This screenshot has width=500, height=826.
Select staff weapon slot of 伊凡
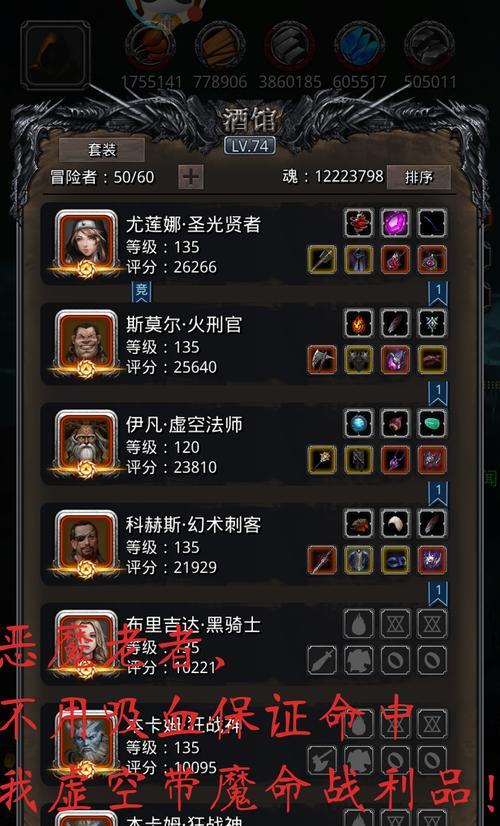322,459
